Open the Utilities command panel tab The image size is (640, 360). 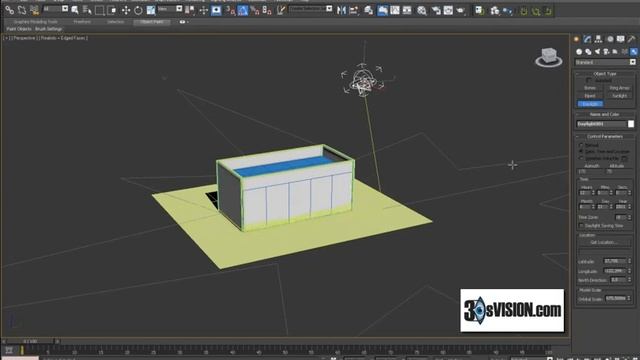coord(632,39)
